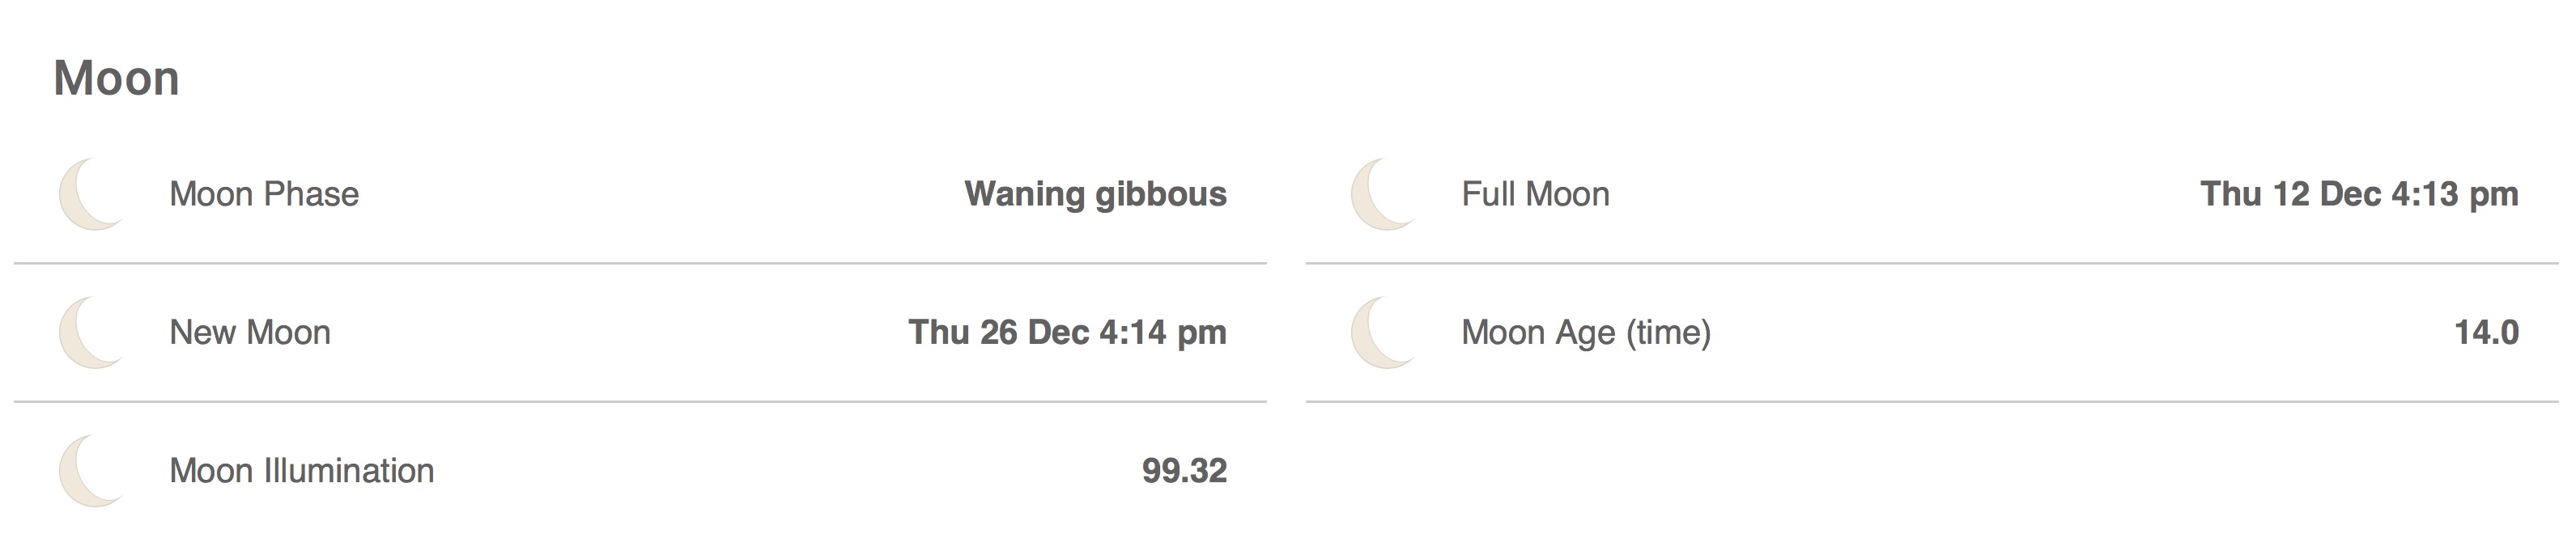
Task: Click the Full Moon label
Action: coord(1536,194)
